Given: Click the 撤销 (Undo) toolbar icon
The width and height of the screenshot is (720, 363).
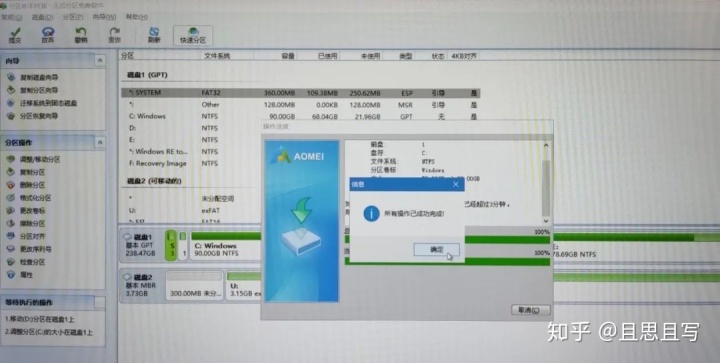Looking at the screenshot, I should click(x=81, y=35).
